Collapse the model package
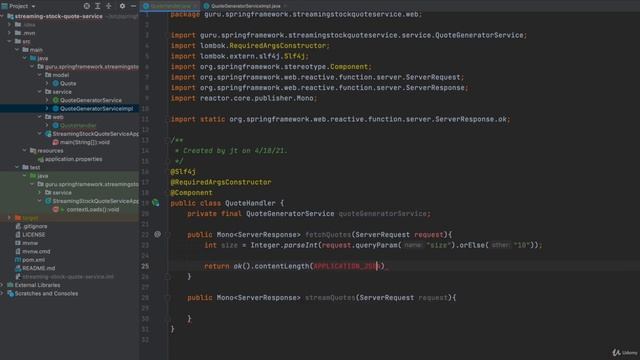This screenshot has width=640, height=360. point(40,75)
